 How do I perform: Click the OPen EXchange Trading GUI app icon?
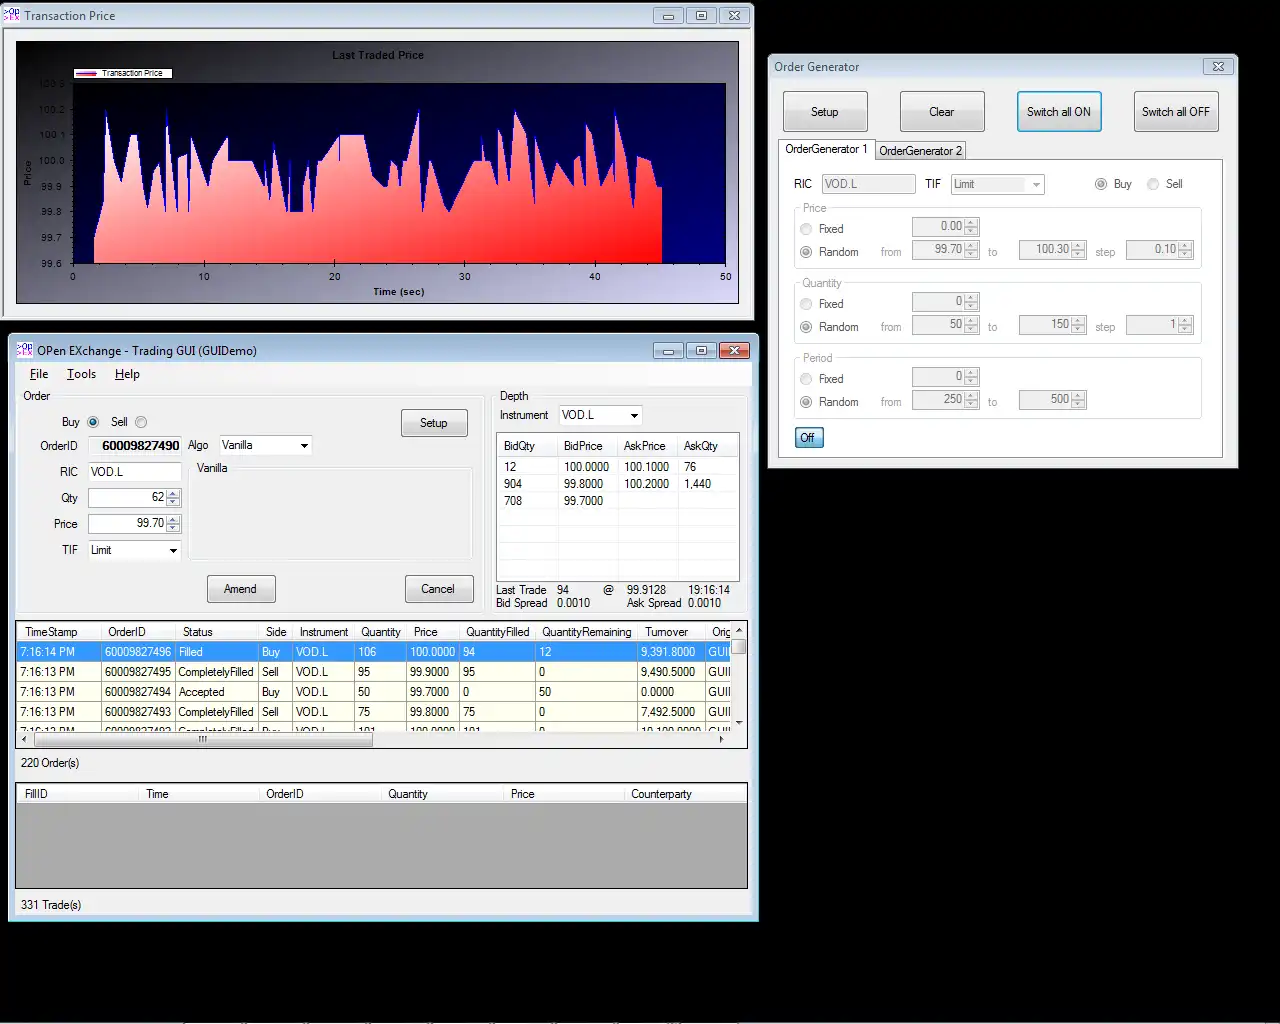pos(25,350)
